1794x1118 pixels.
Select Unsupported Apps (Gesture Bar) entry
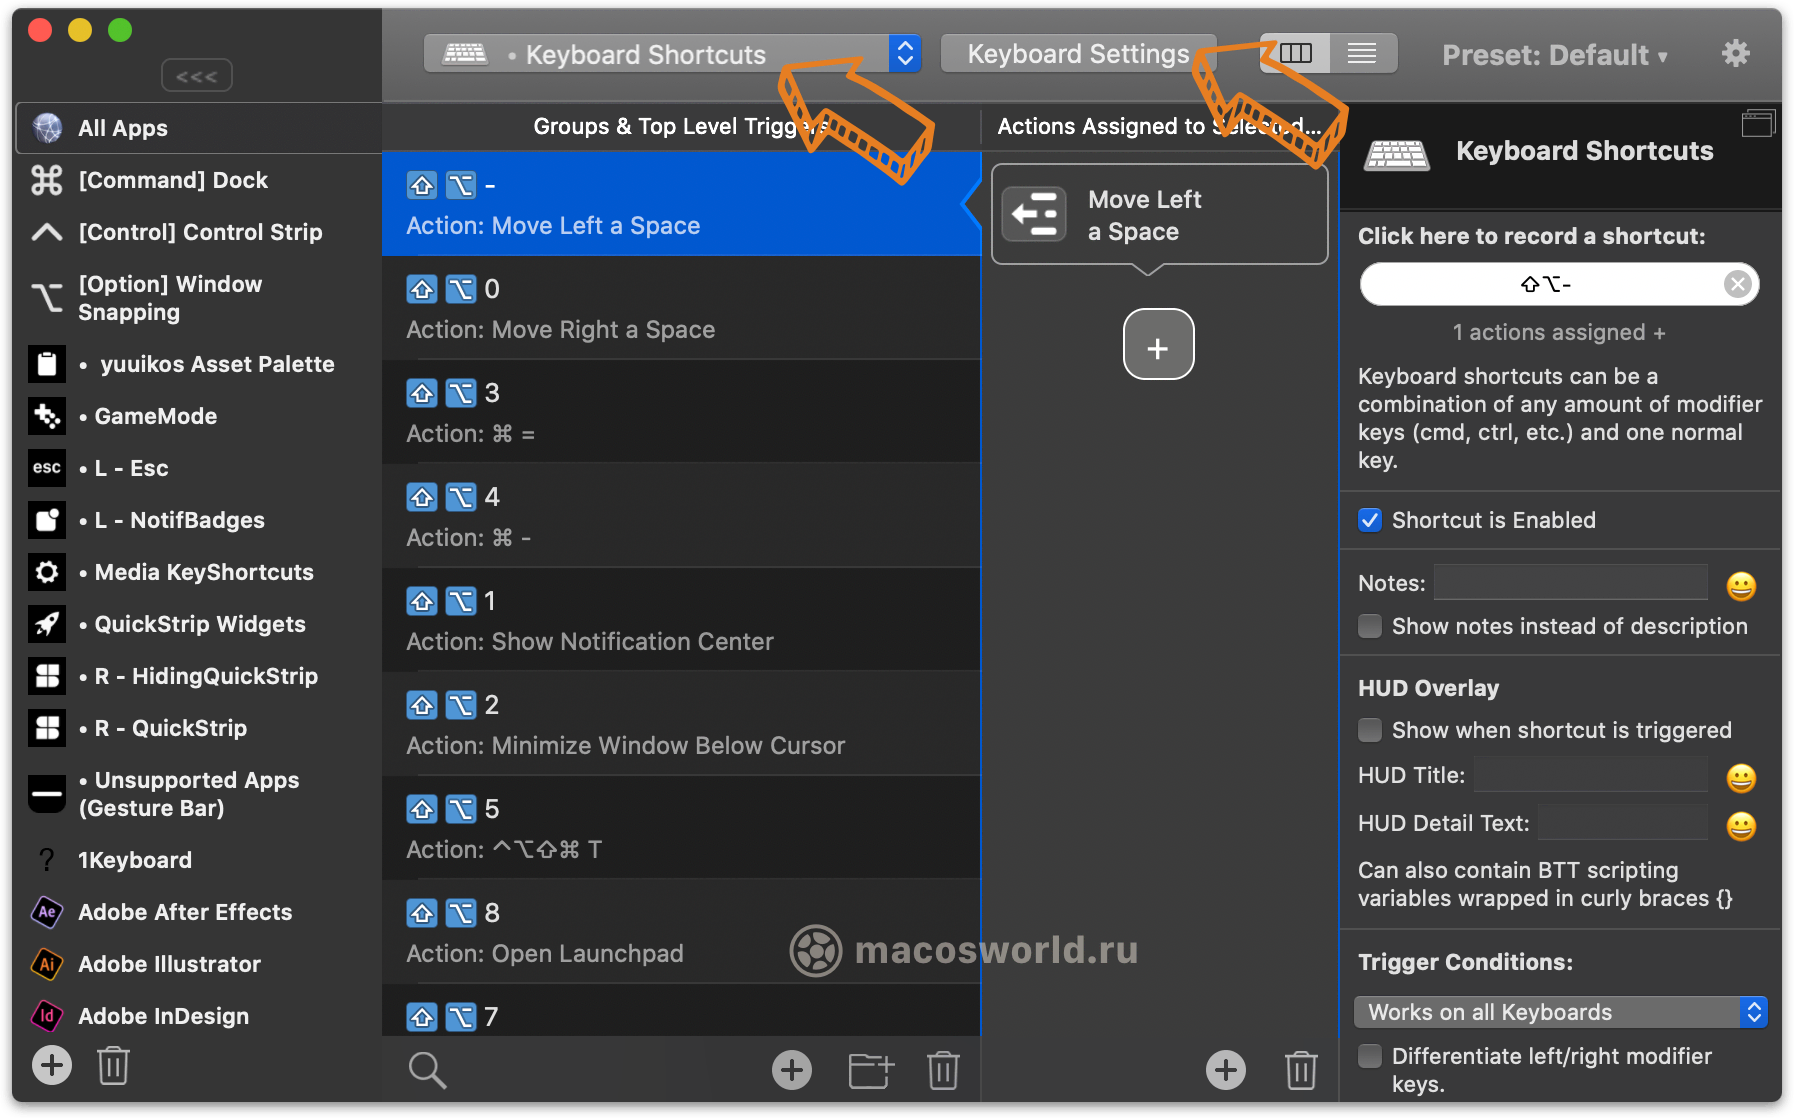(x=199, y=794)
